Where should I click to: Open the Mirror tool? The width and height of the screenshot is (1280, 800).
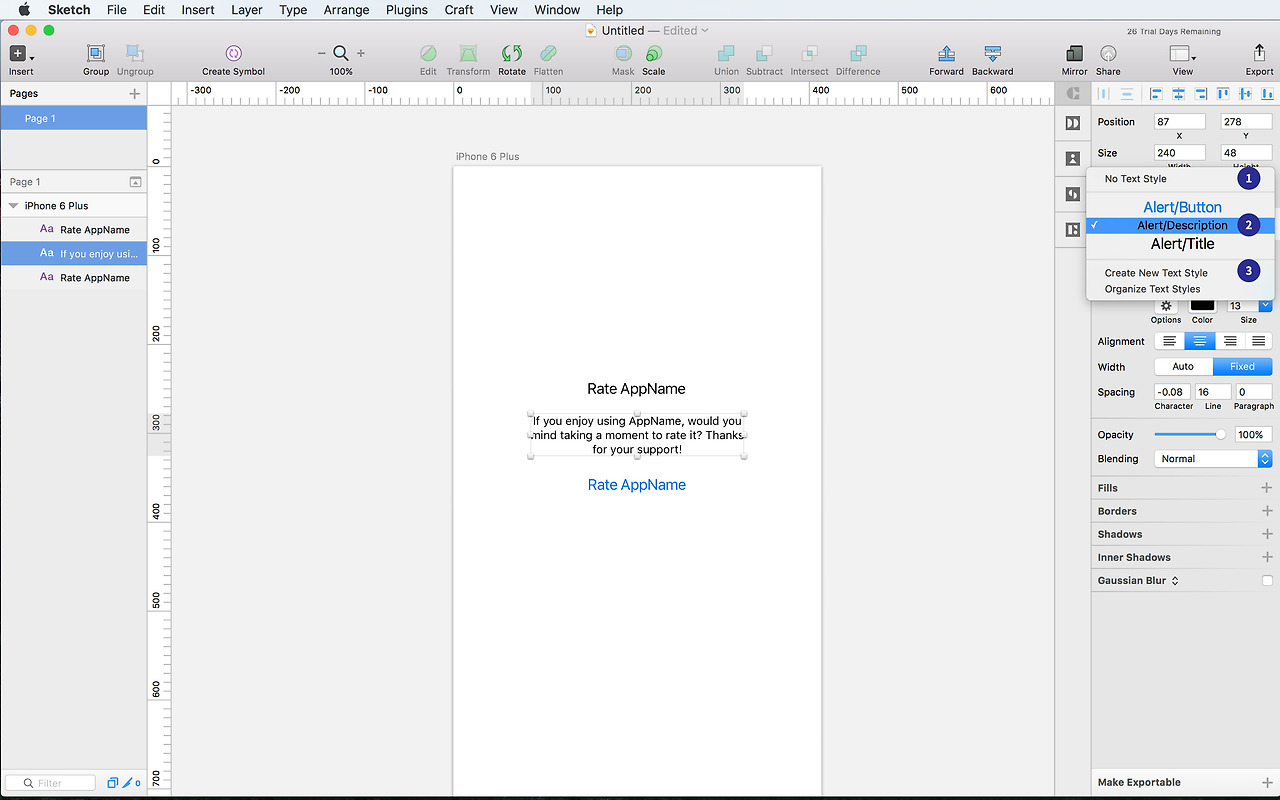pyautogui.click(x=1075, y=54)
